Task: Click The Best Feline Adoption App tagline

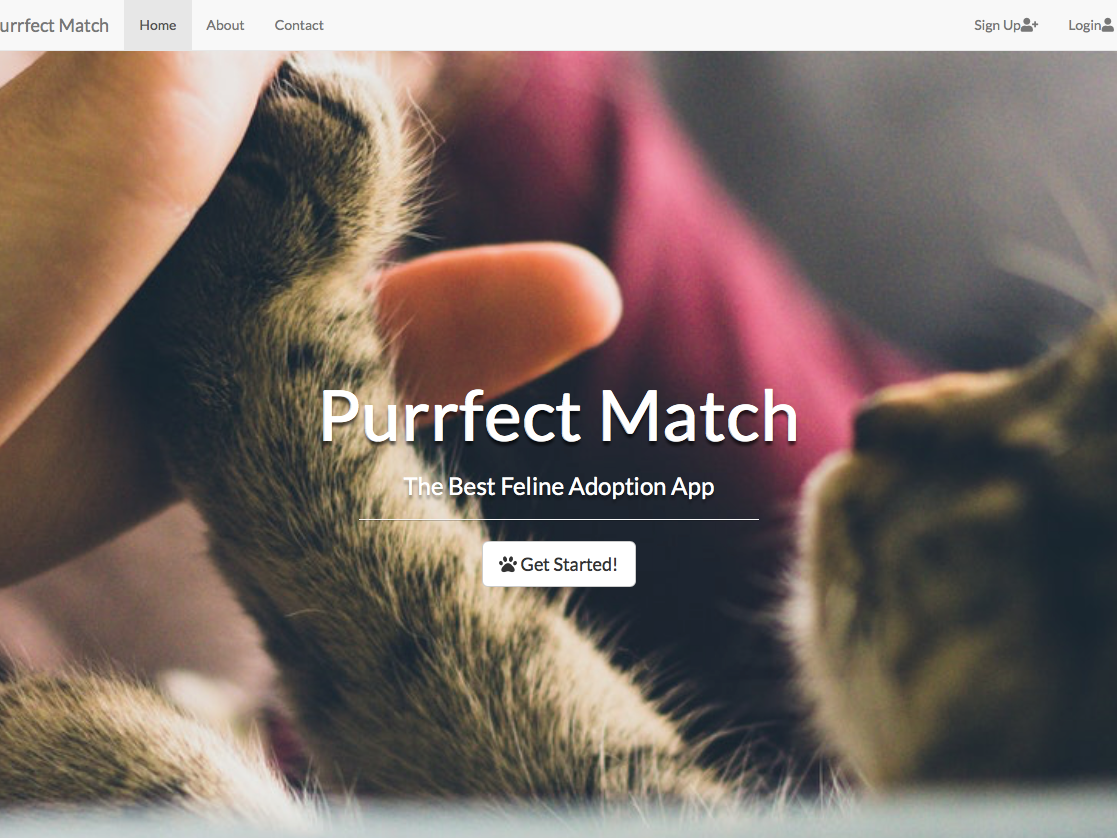Action: tap(559, 487)
